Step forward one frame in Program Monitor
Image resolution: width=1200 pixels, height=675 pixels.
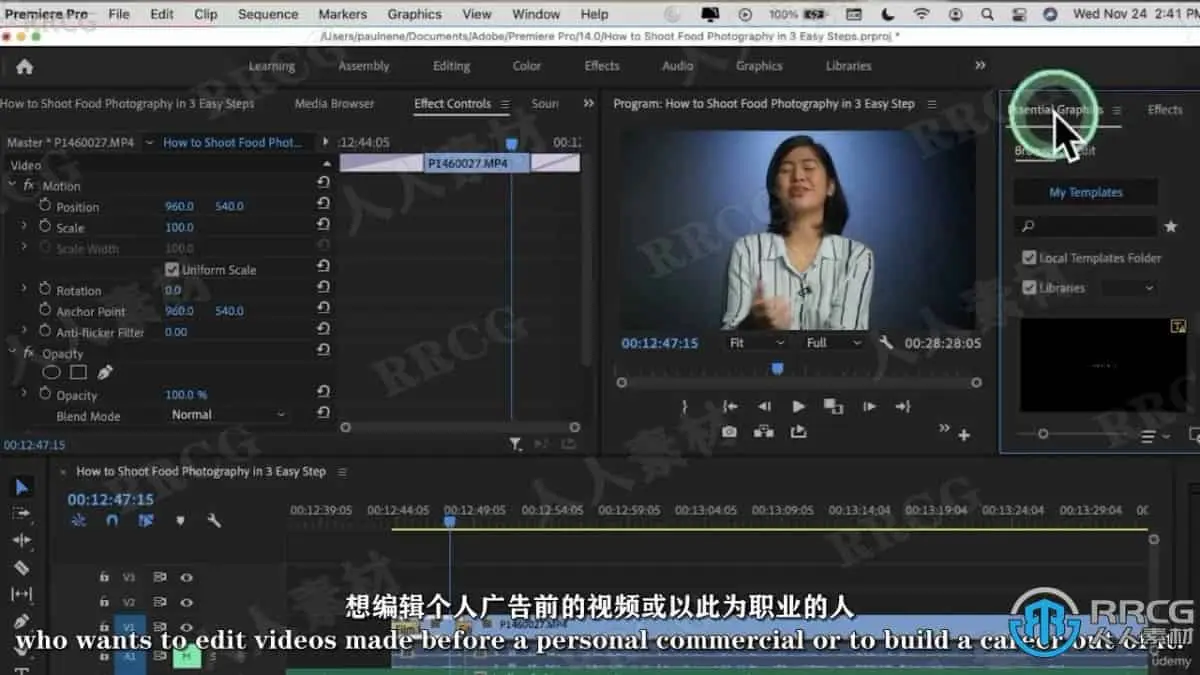tap(869, 406)
